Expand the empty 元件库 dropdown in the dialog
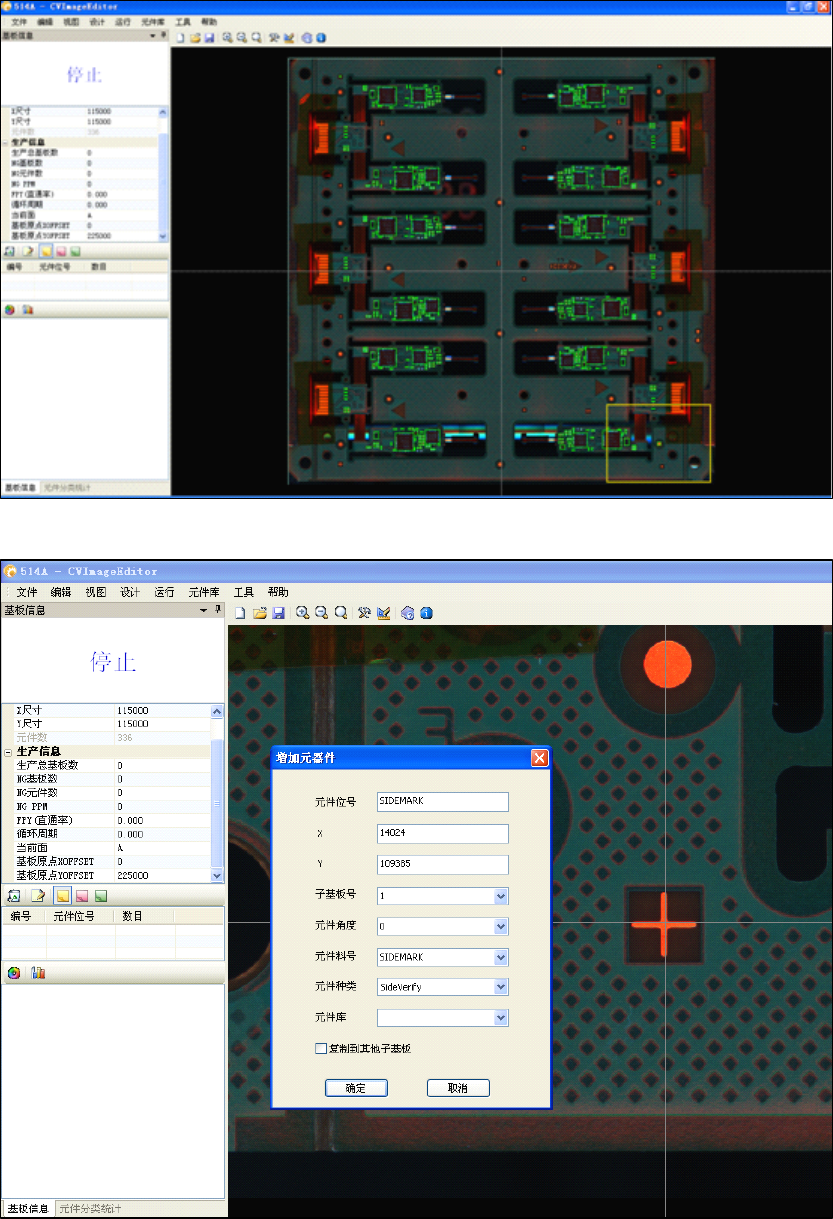The height and width of the screenshot is (1219, 833). 501,1018
